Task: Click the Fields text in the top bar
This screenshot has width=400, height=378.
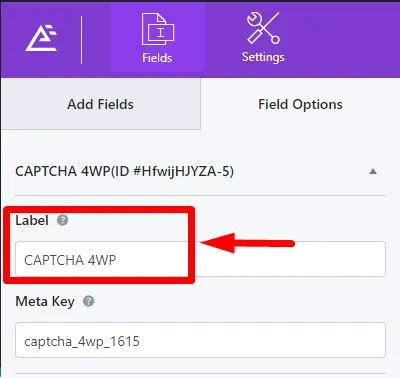Action: [157, 58]
